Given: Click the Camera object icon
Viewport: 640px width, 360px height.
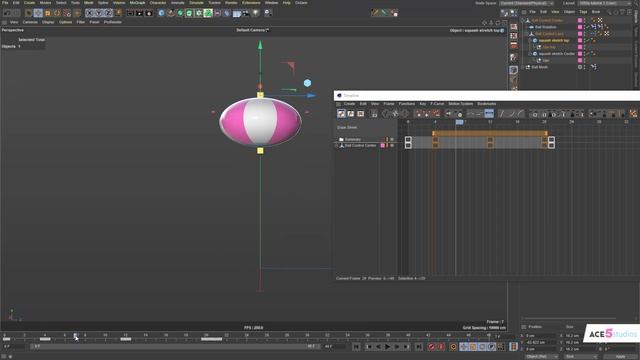Looking at the screenshot, I should 246,13.
